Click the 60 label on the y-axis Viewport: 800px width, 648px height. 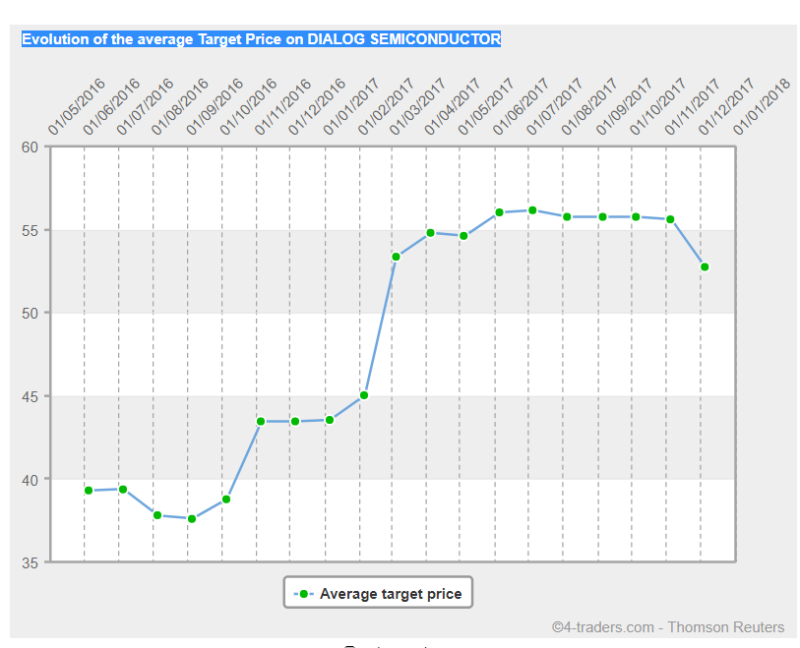coord(30,147)
